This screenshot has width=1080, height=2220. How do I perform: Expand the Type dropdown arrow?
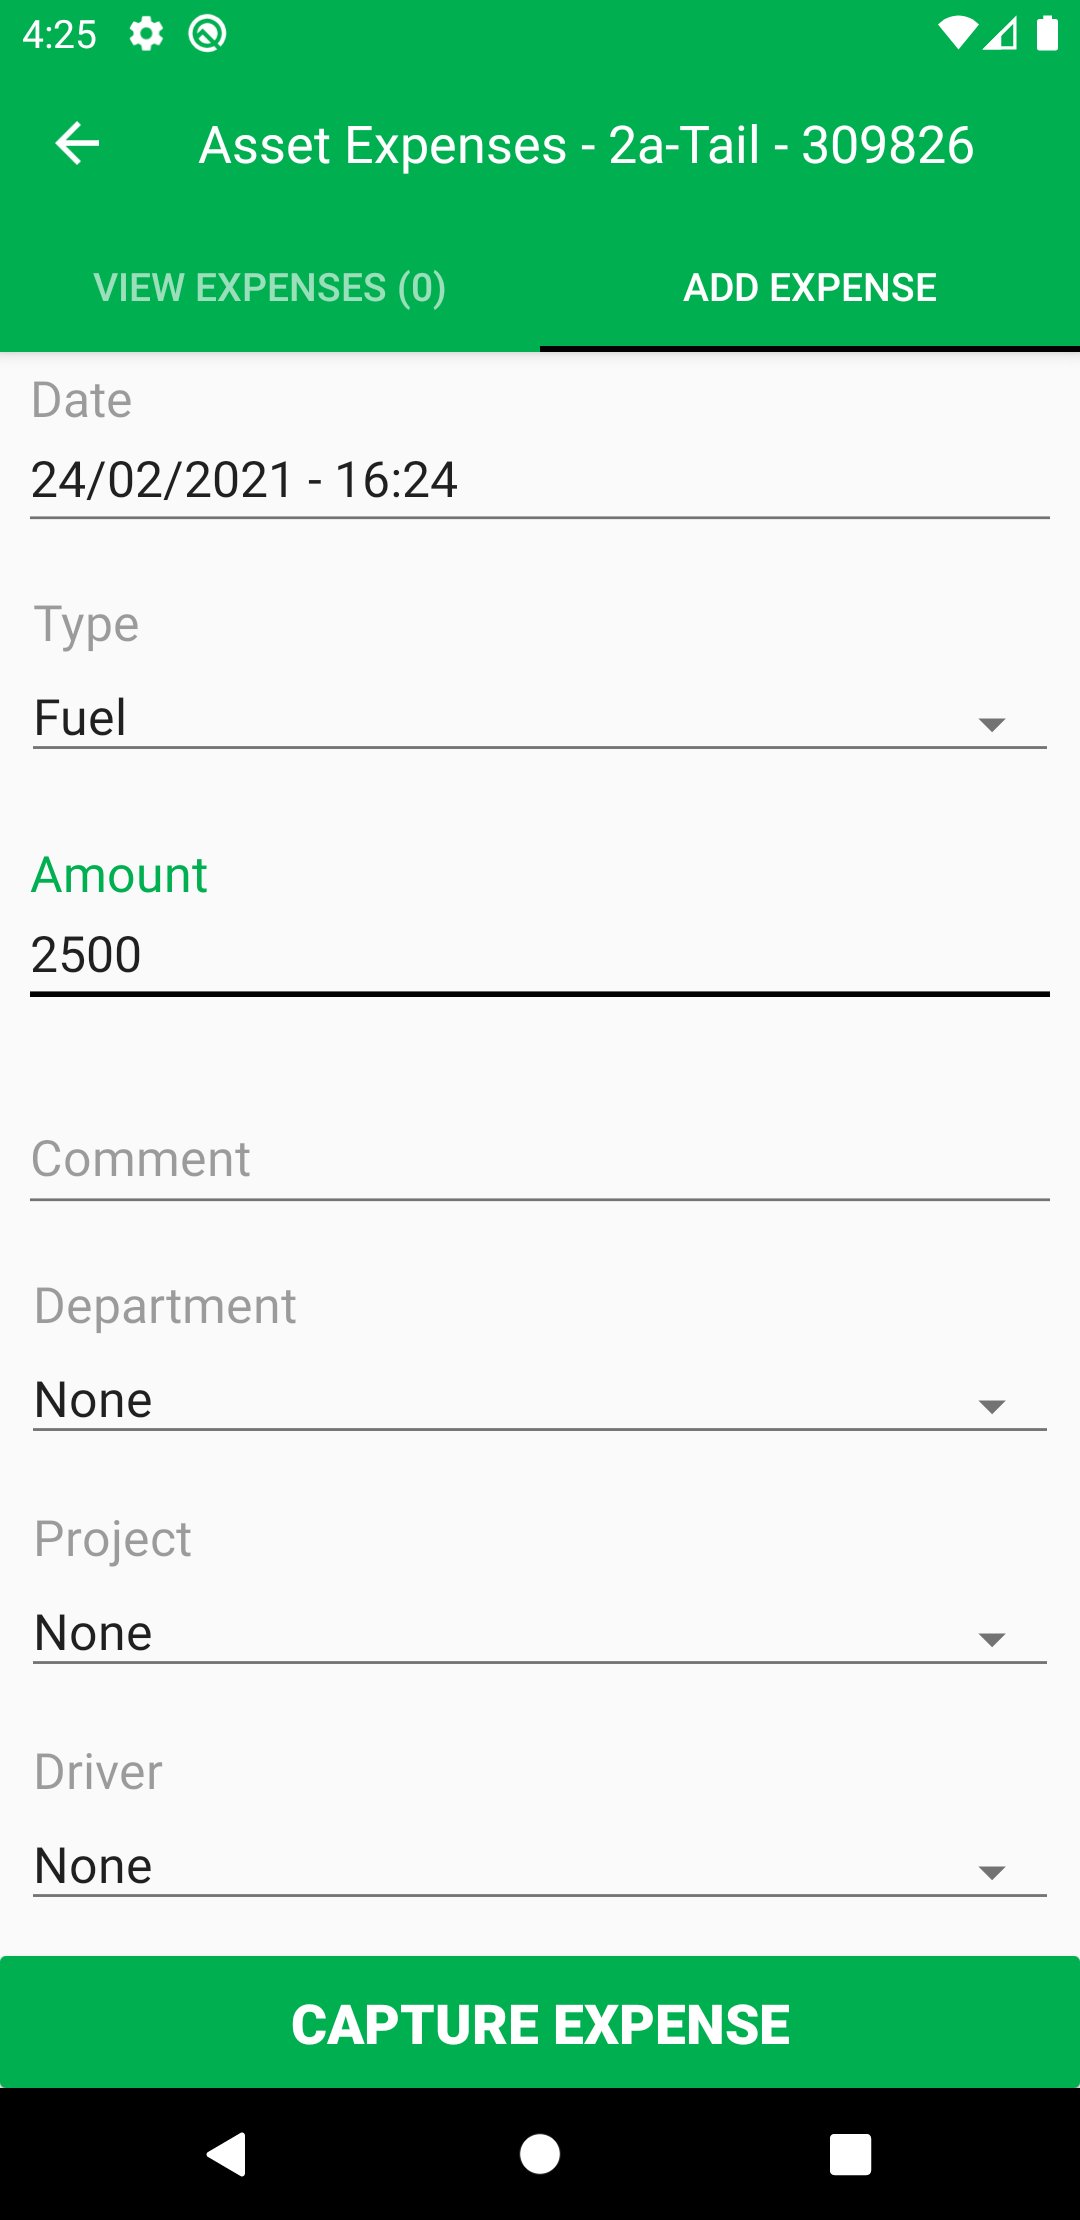point(992,724)
